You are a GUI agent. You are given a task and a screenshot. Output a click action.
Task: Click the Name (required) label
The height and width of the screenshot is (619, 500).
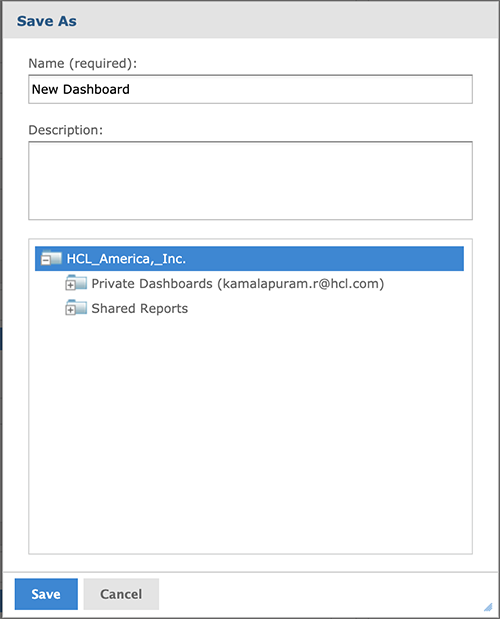coord(82,63)
